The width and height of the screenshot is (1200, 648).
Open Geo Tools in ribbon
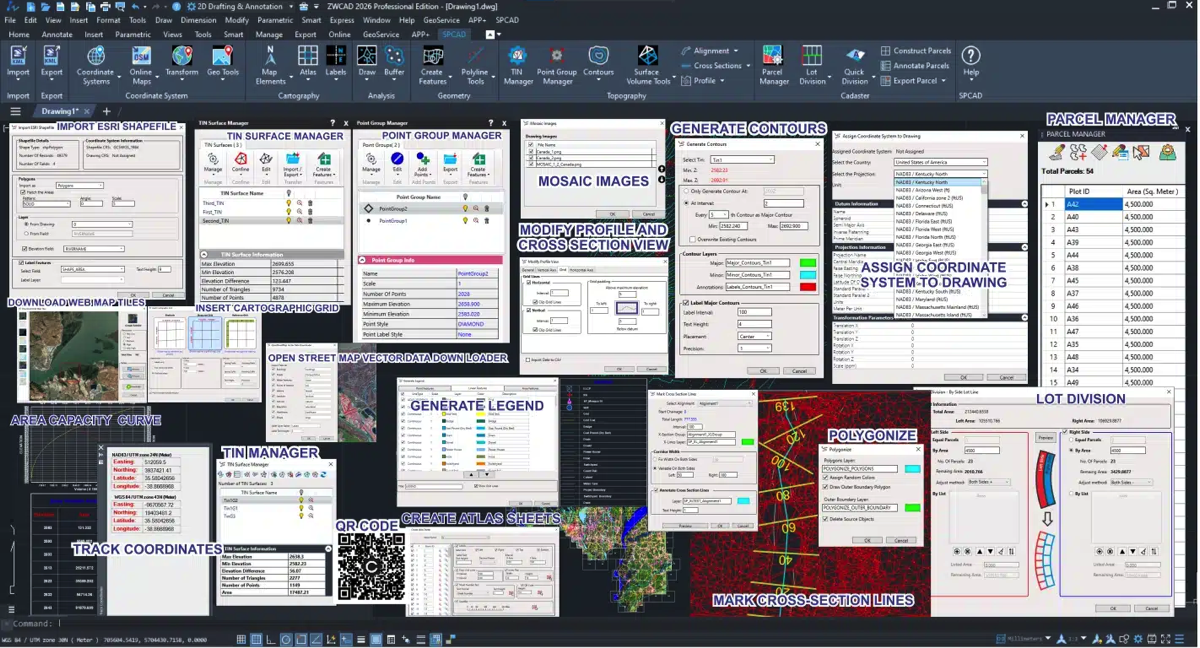point(223,61)
